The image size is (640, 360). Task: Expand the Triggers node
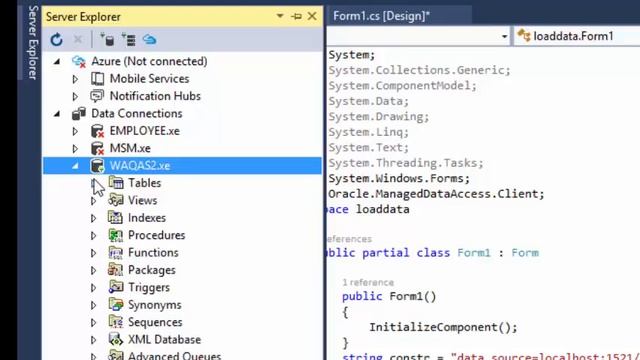93,288
